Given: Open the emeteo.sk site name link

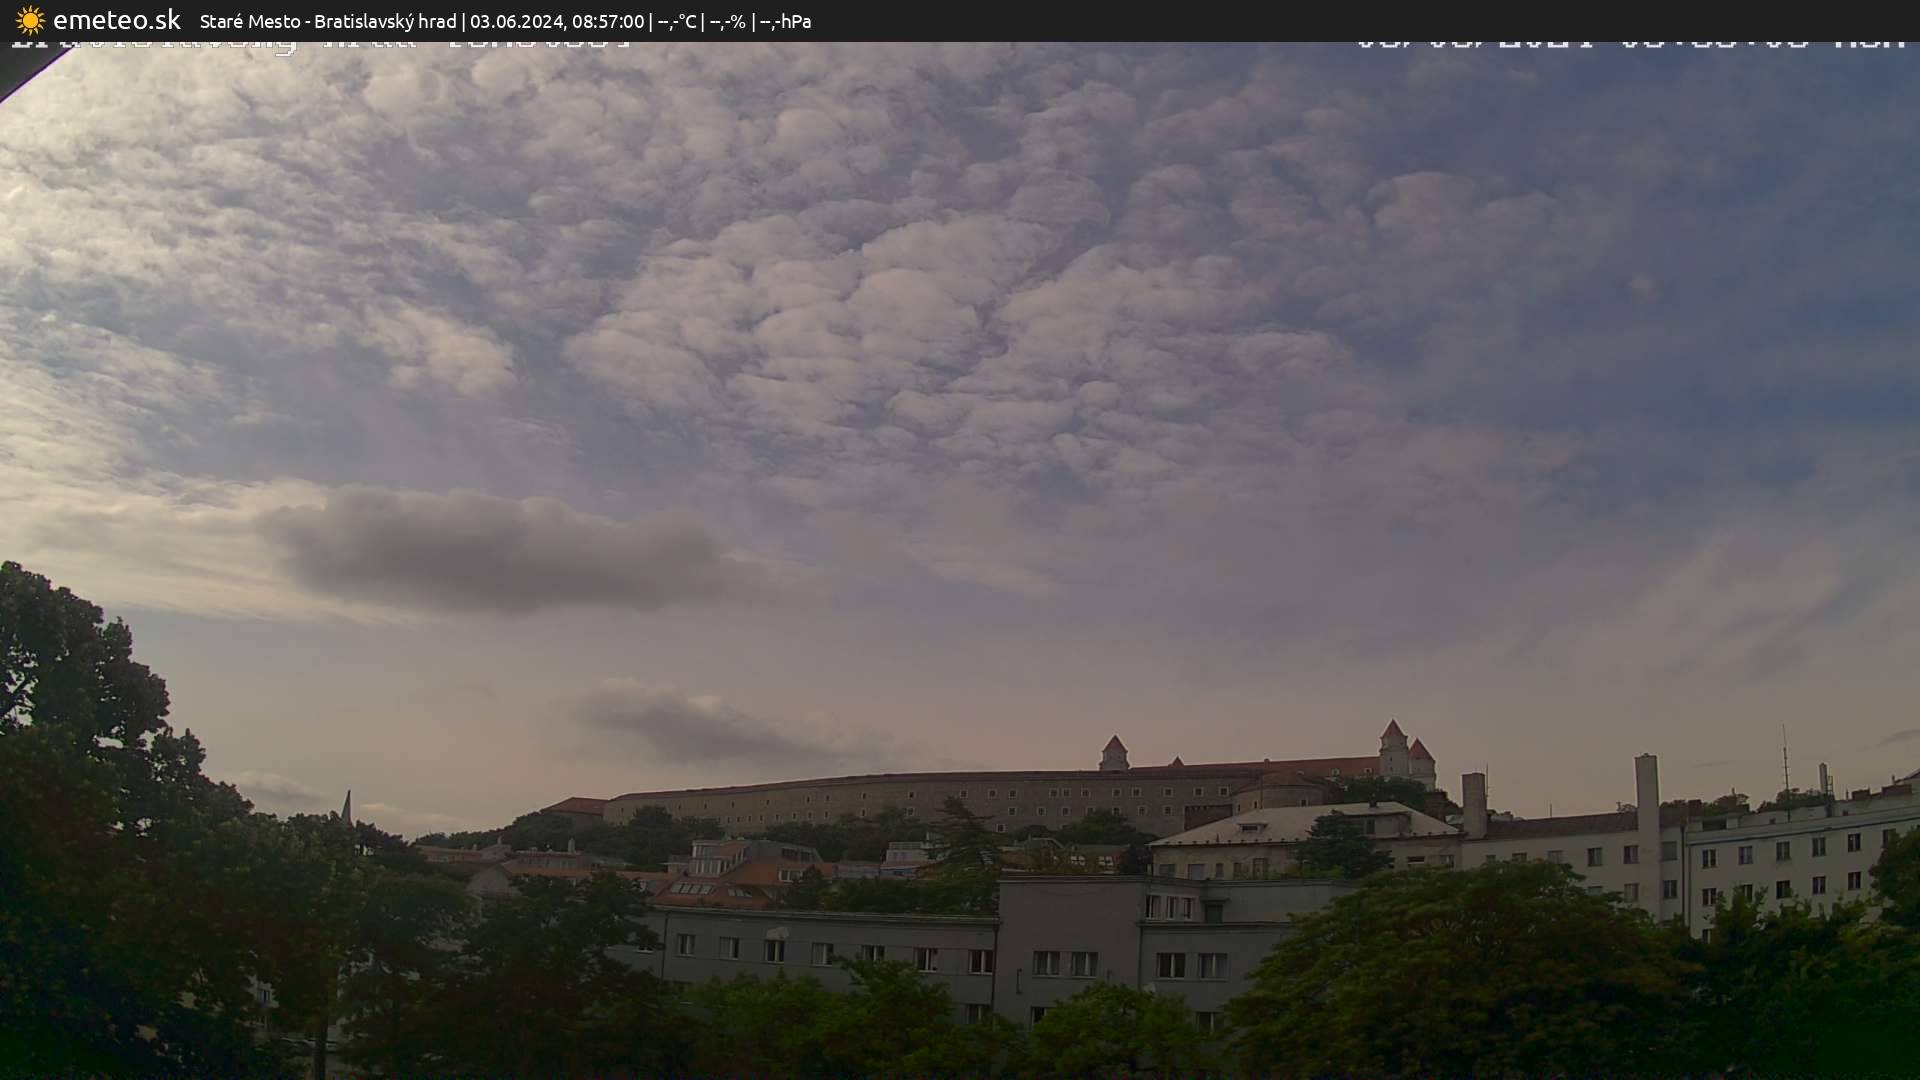Looking at the screenshot, I should (116, 20).
